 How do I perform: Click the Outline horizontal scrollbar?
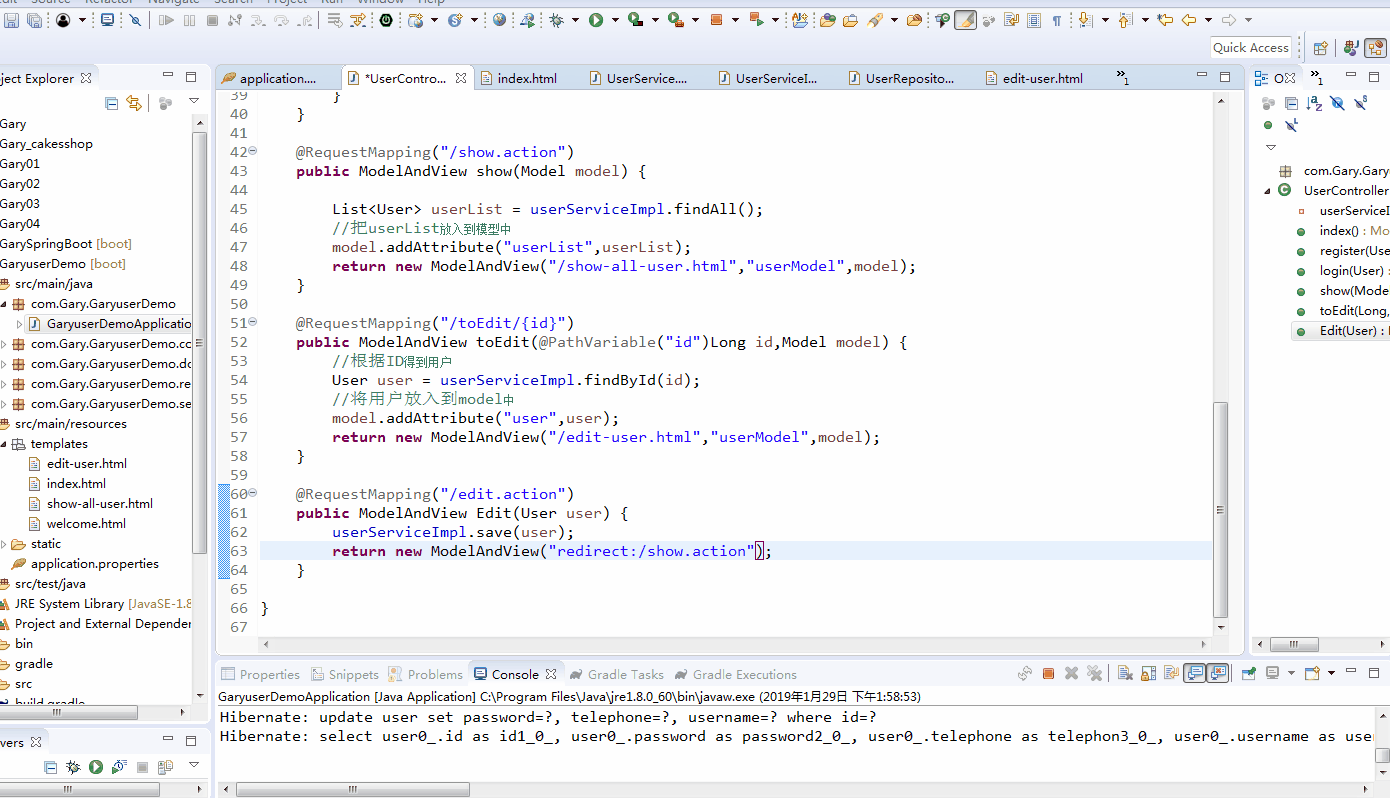coord(1295,645)
